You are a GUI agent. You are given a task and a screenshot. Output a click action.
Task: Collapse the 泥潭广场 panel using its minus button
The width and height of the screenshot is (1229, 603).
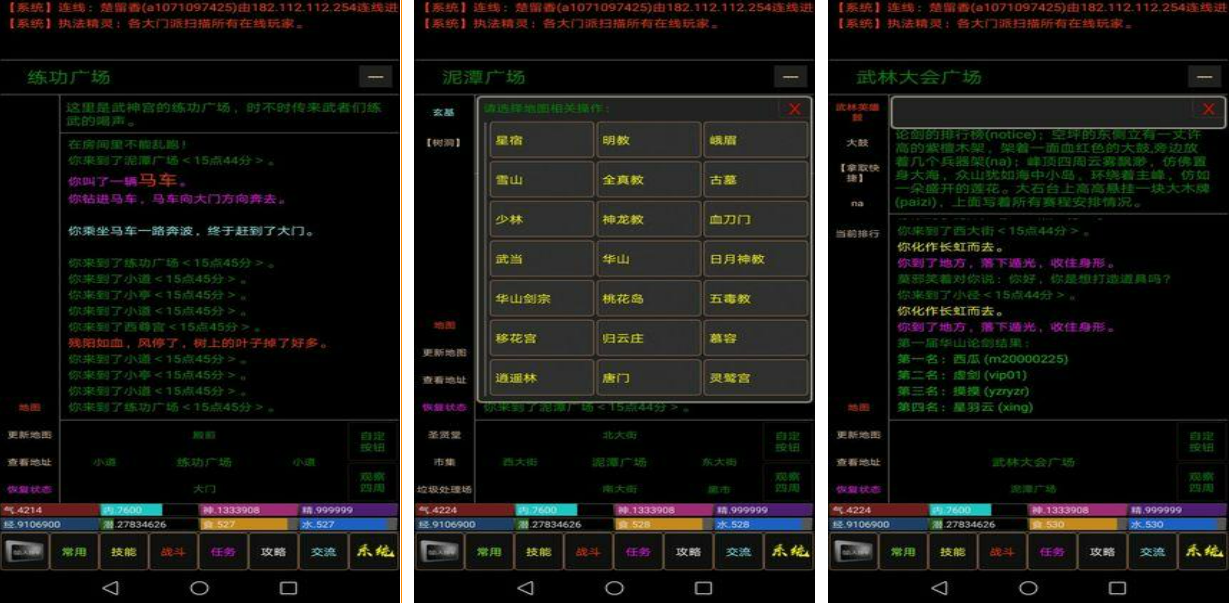point(791,77)
